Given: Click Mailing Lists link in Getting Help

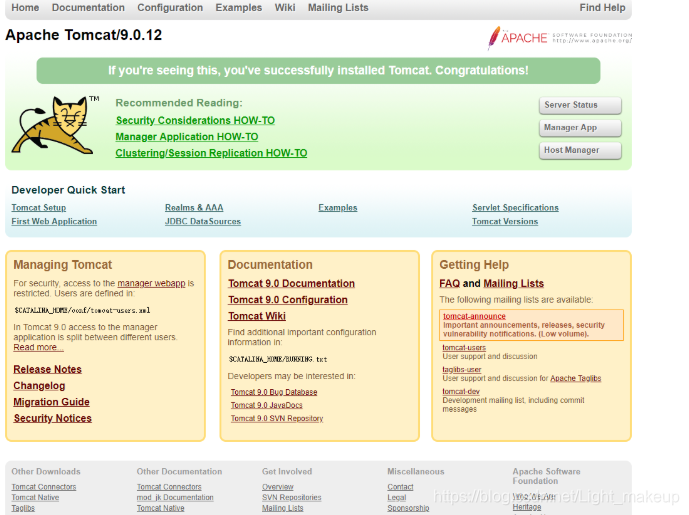Looking at the screenshot, I should click(514, 283).
